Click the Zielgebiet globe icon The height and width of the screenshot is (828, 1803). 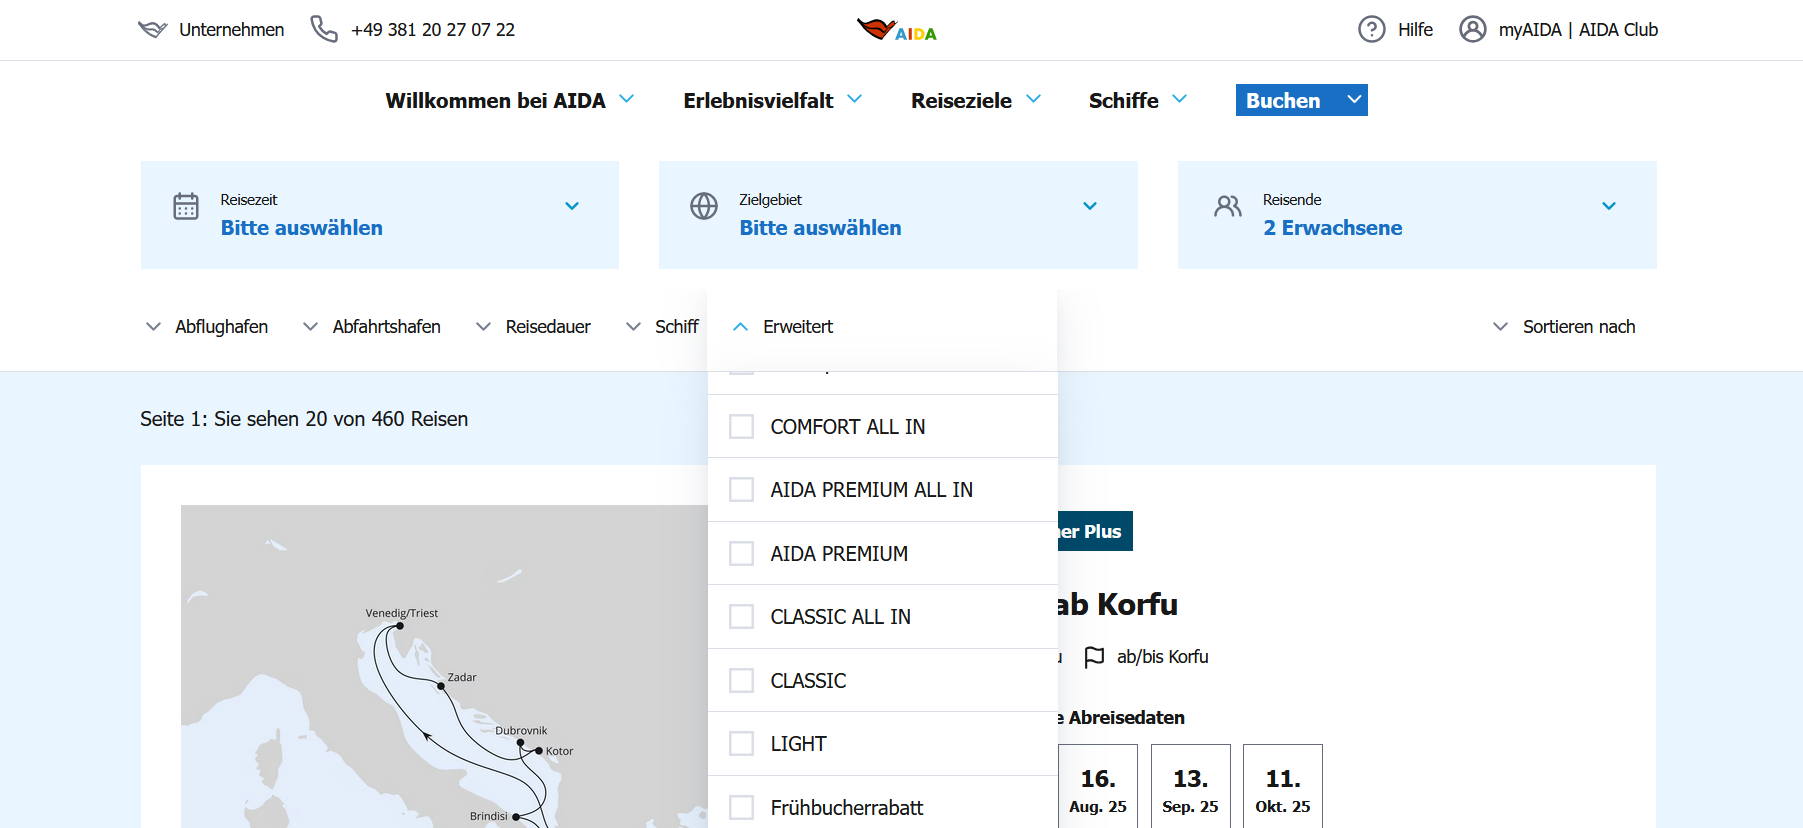tap(704, 206)
